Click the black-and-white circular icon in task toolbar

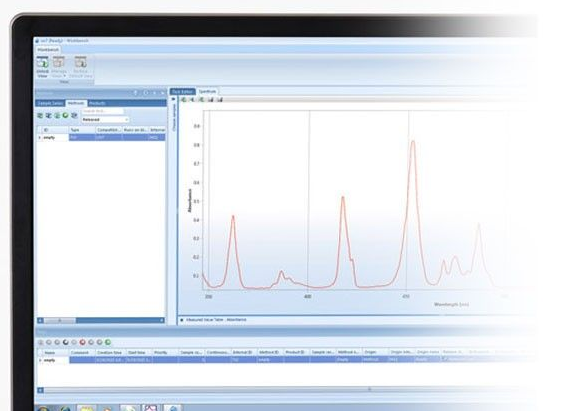click(65, 342)
